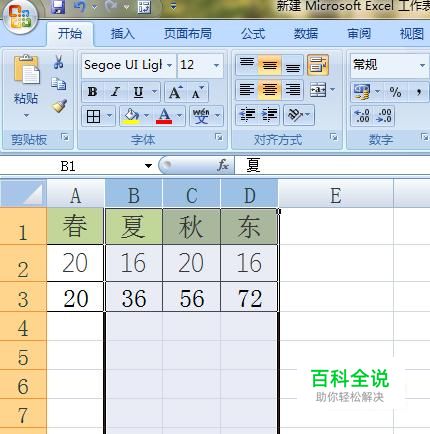Switch to the 页面布局 tab
Viewport: 430px width, 434px height.
point(188,33)
